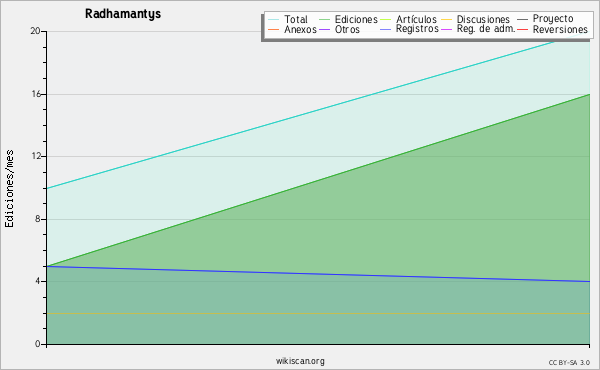
Task: Click the red Reversiones legend color line
Action: pyautogui.click(x=522, y=29)
